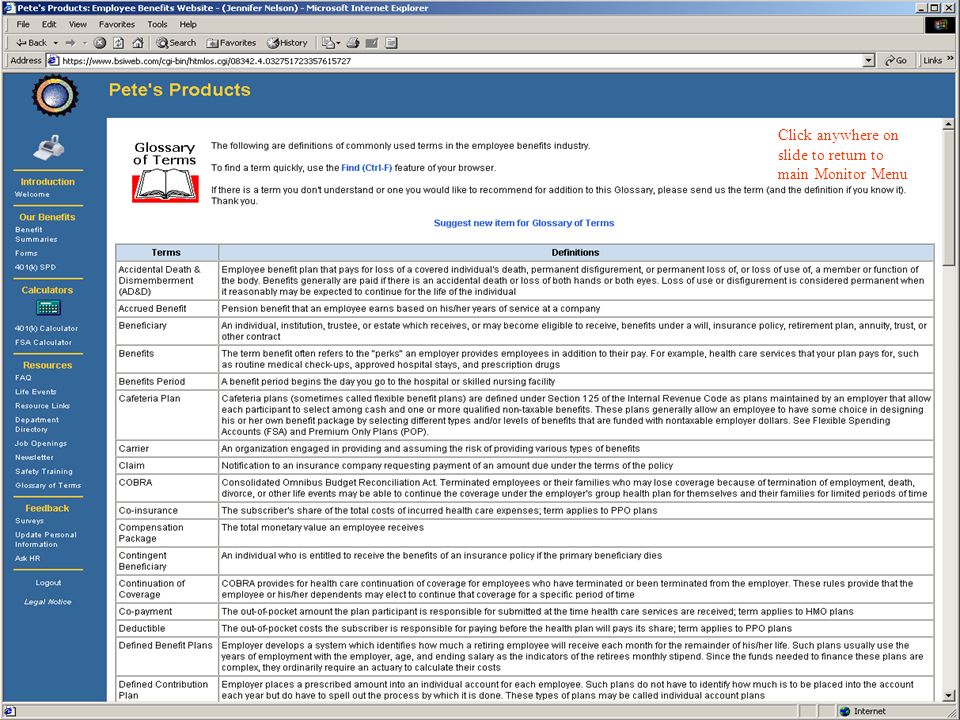Click the Cafeteria Plan term cell
The width and height of the screenshot is (960, 720).
point(167,415)
